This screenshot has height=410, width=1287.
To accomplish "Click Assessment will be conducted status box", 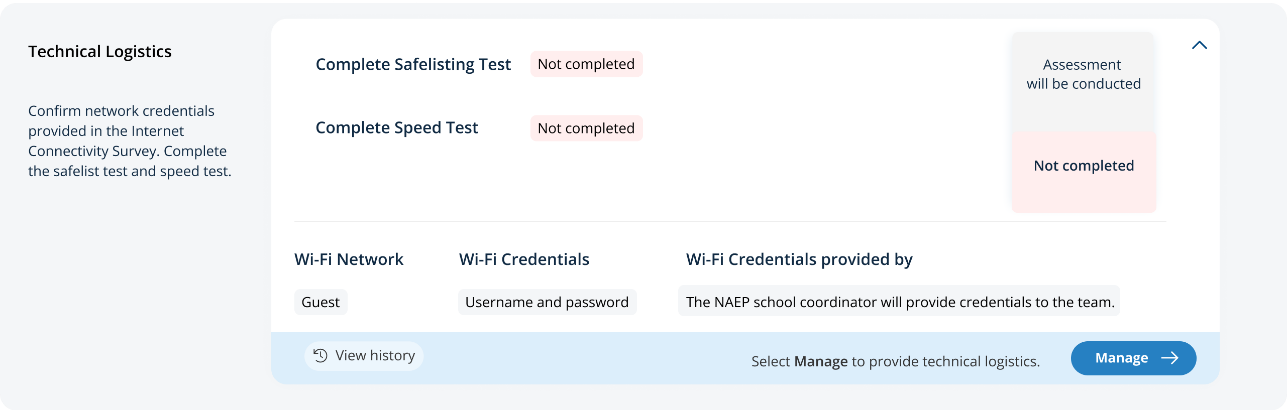I will click(x=1083, y=76).
